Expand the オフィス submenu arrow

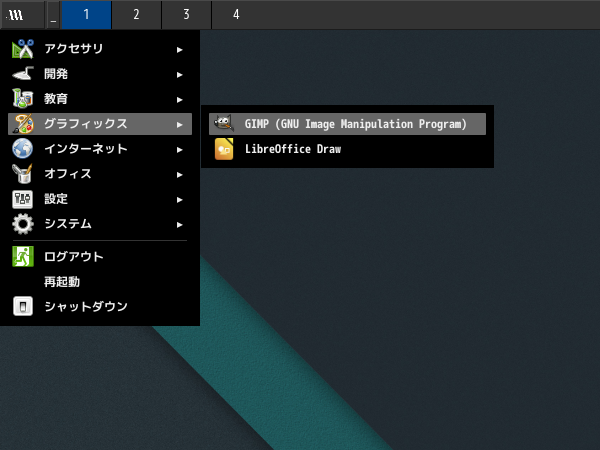point(179,175)
